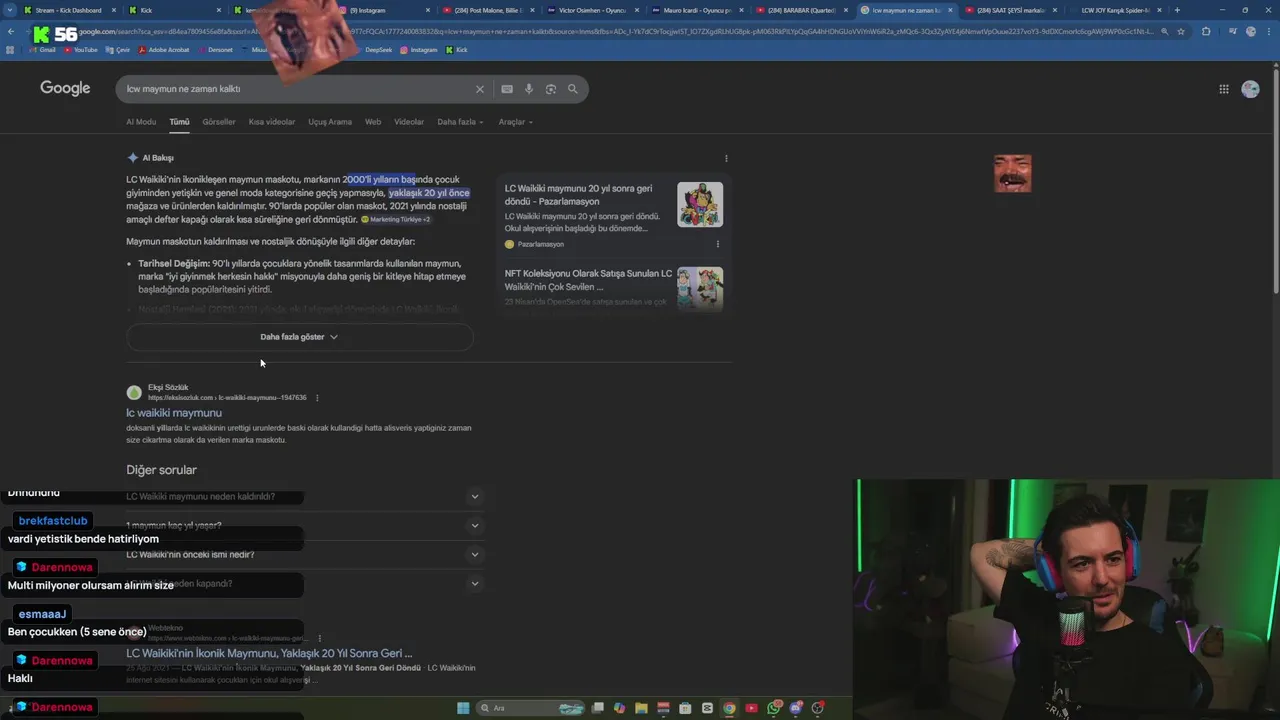Image resolution: width=1280 pixels, height=720 pixels.
Task: Open AI Bakışı options three-dot menu
Action: pos(726,158)
